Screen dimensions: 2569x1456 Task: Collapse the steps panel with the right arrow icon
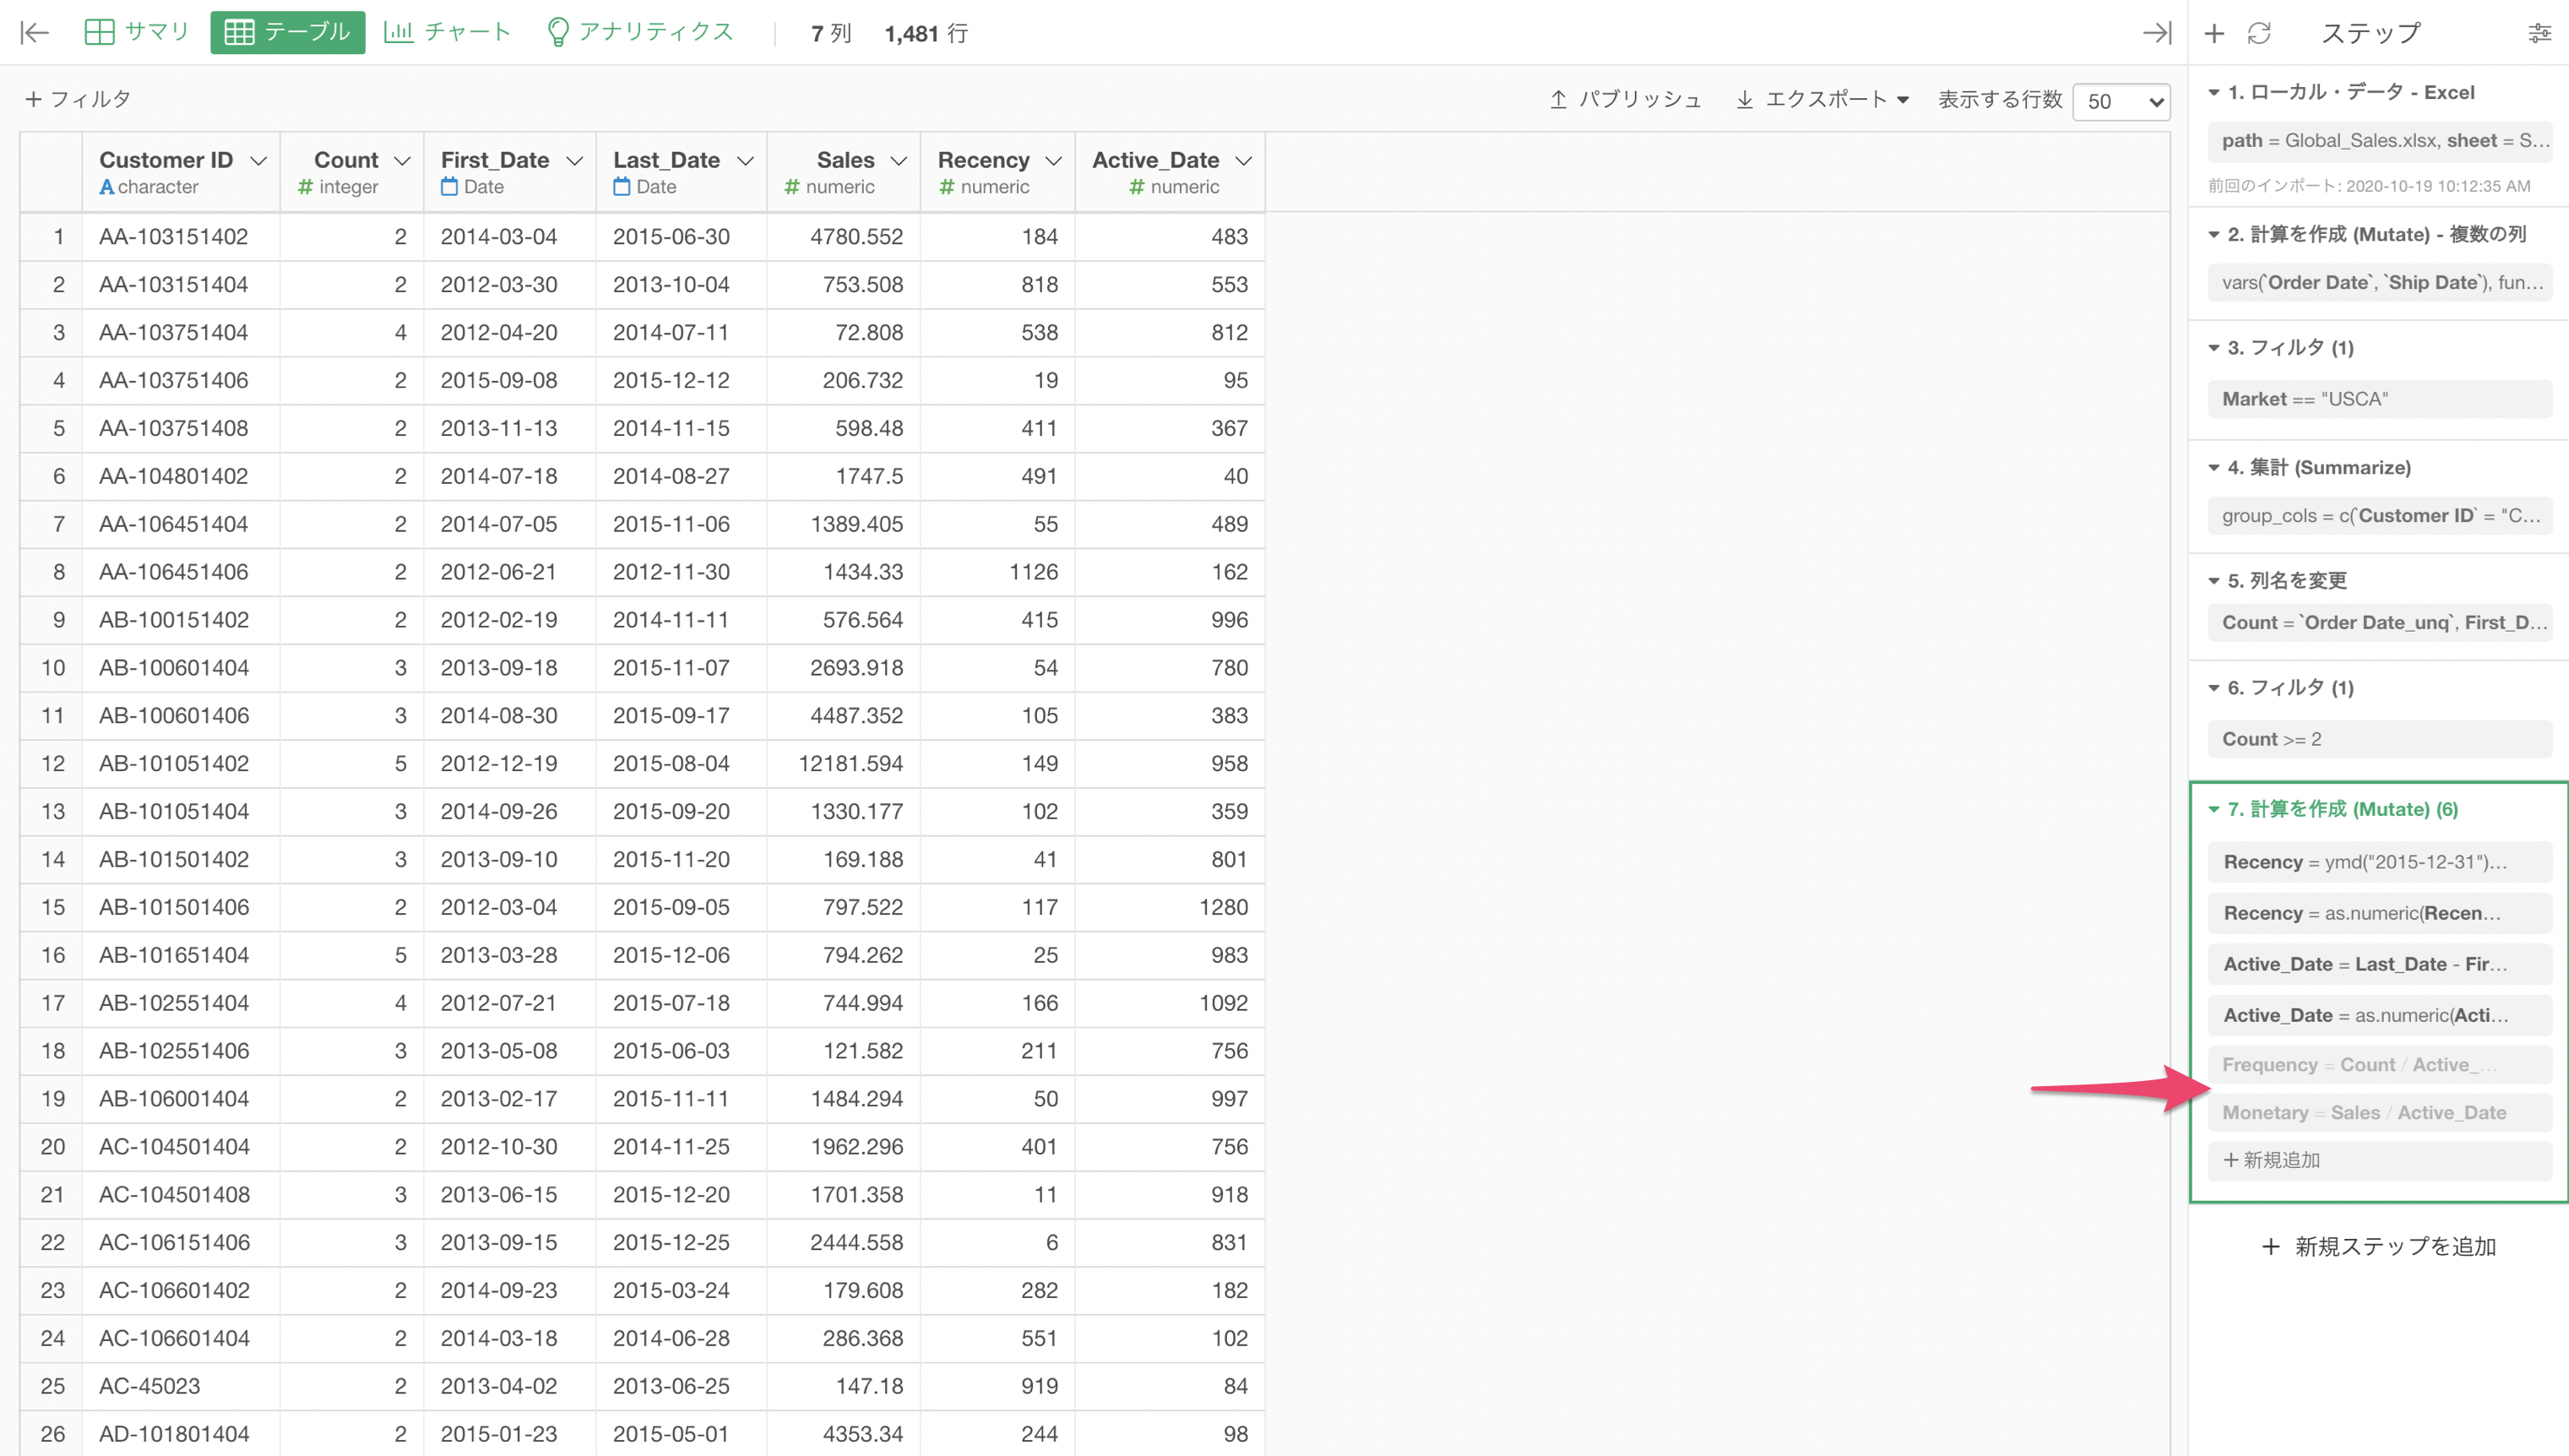(2157, 33)
